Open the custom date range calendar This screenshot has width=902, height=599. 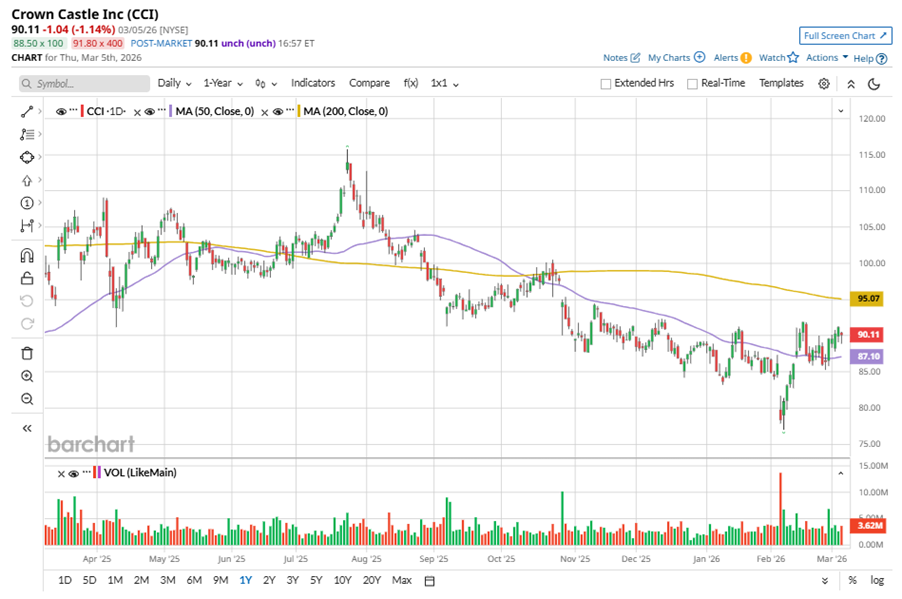point(429,581)
